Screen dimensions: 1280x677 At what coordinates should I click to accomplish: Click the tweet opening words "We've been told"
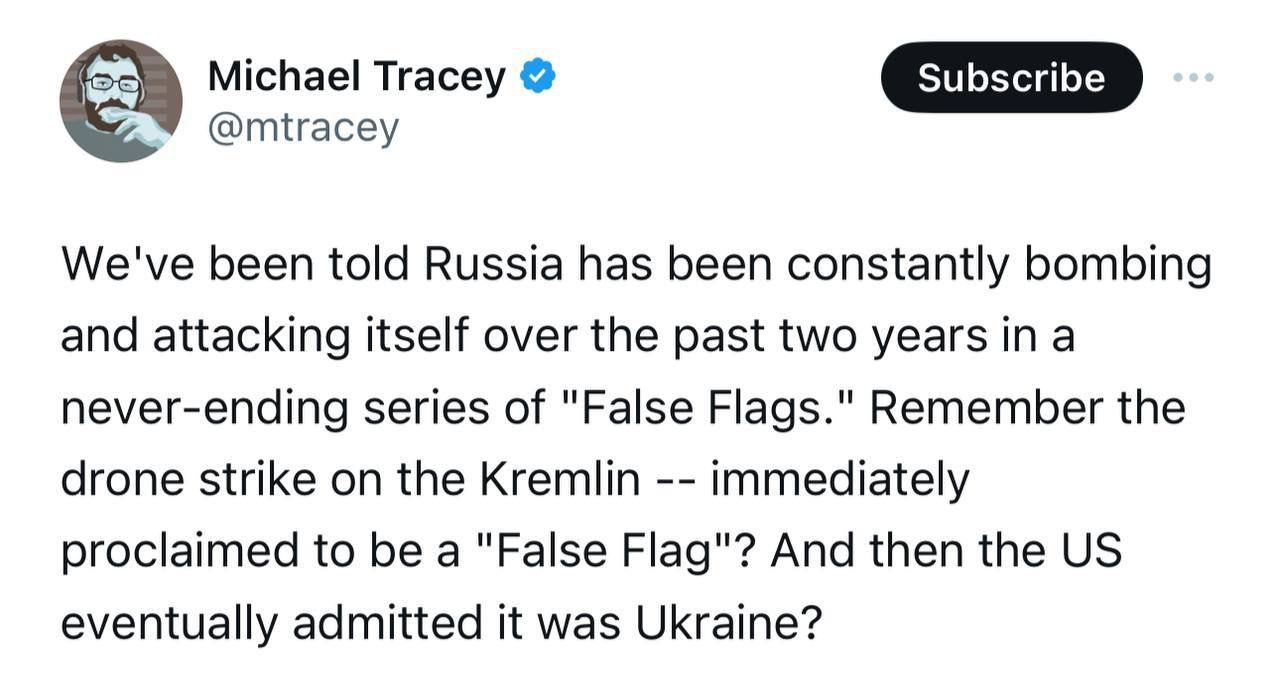235,265
